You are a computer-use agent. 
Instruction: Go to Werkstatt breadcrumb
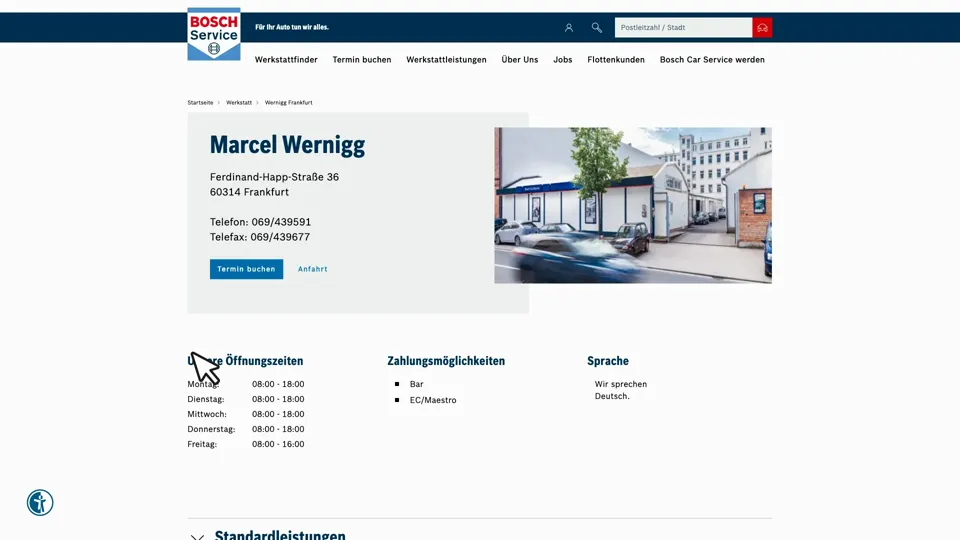click(x=239, y=103)
